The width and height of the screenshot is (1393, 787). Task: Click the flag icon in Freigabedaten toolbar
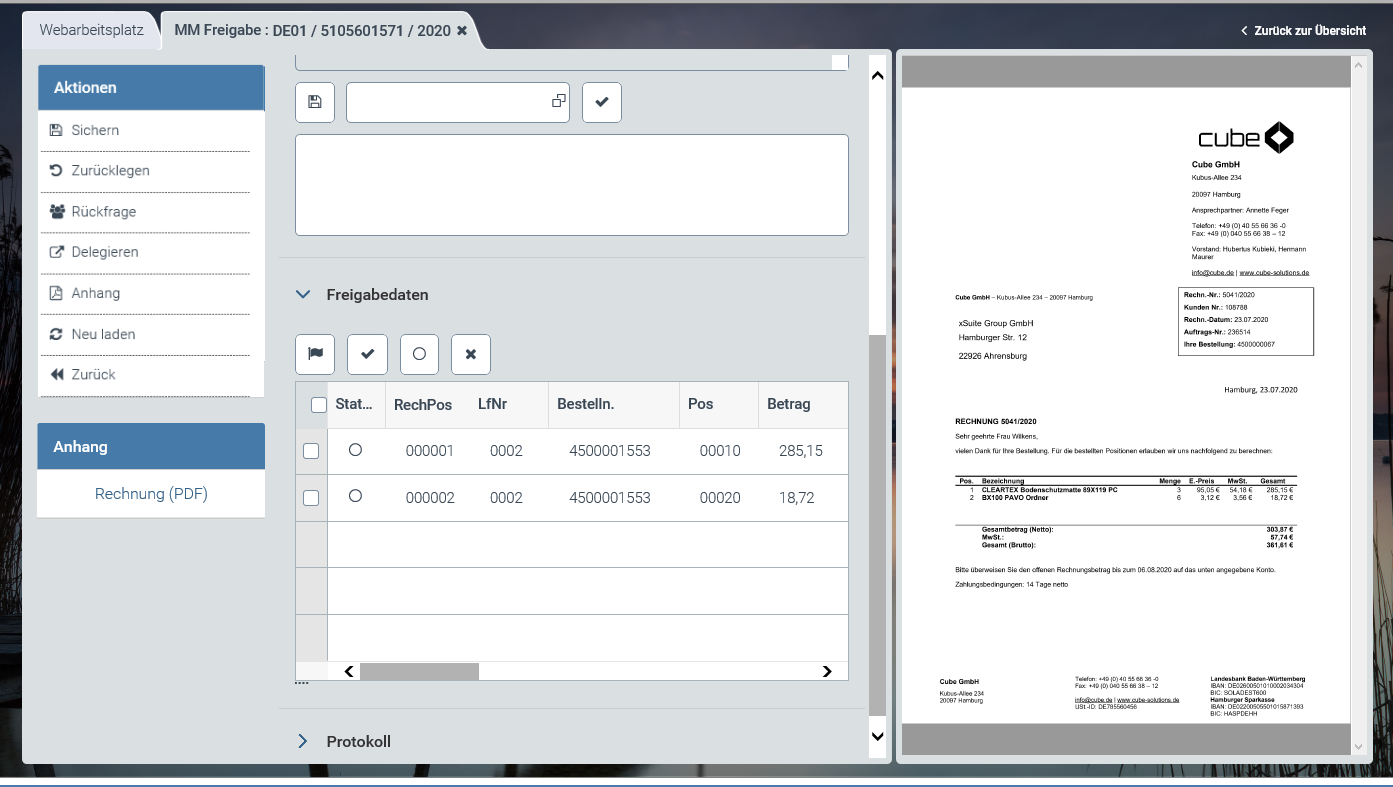315,354
